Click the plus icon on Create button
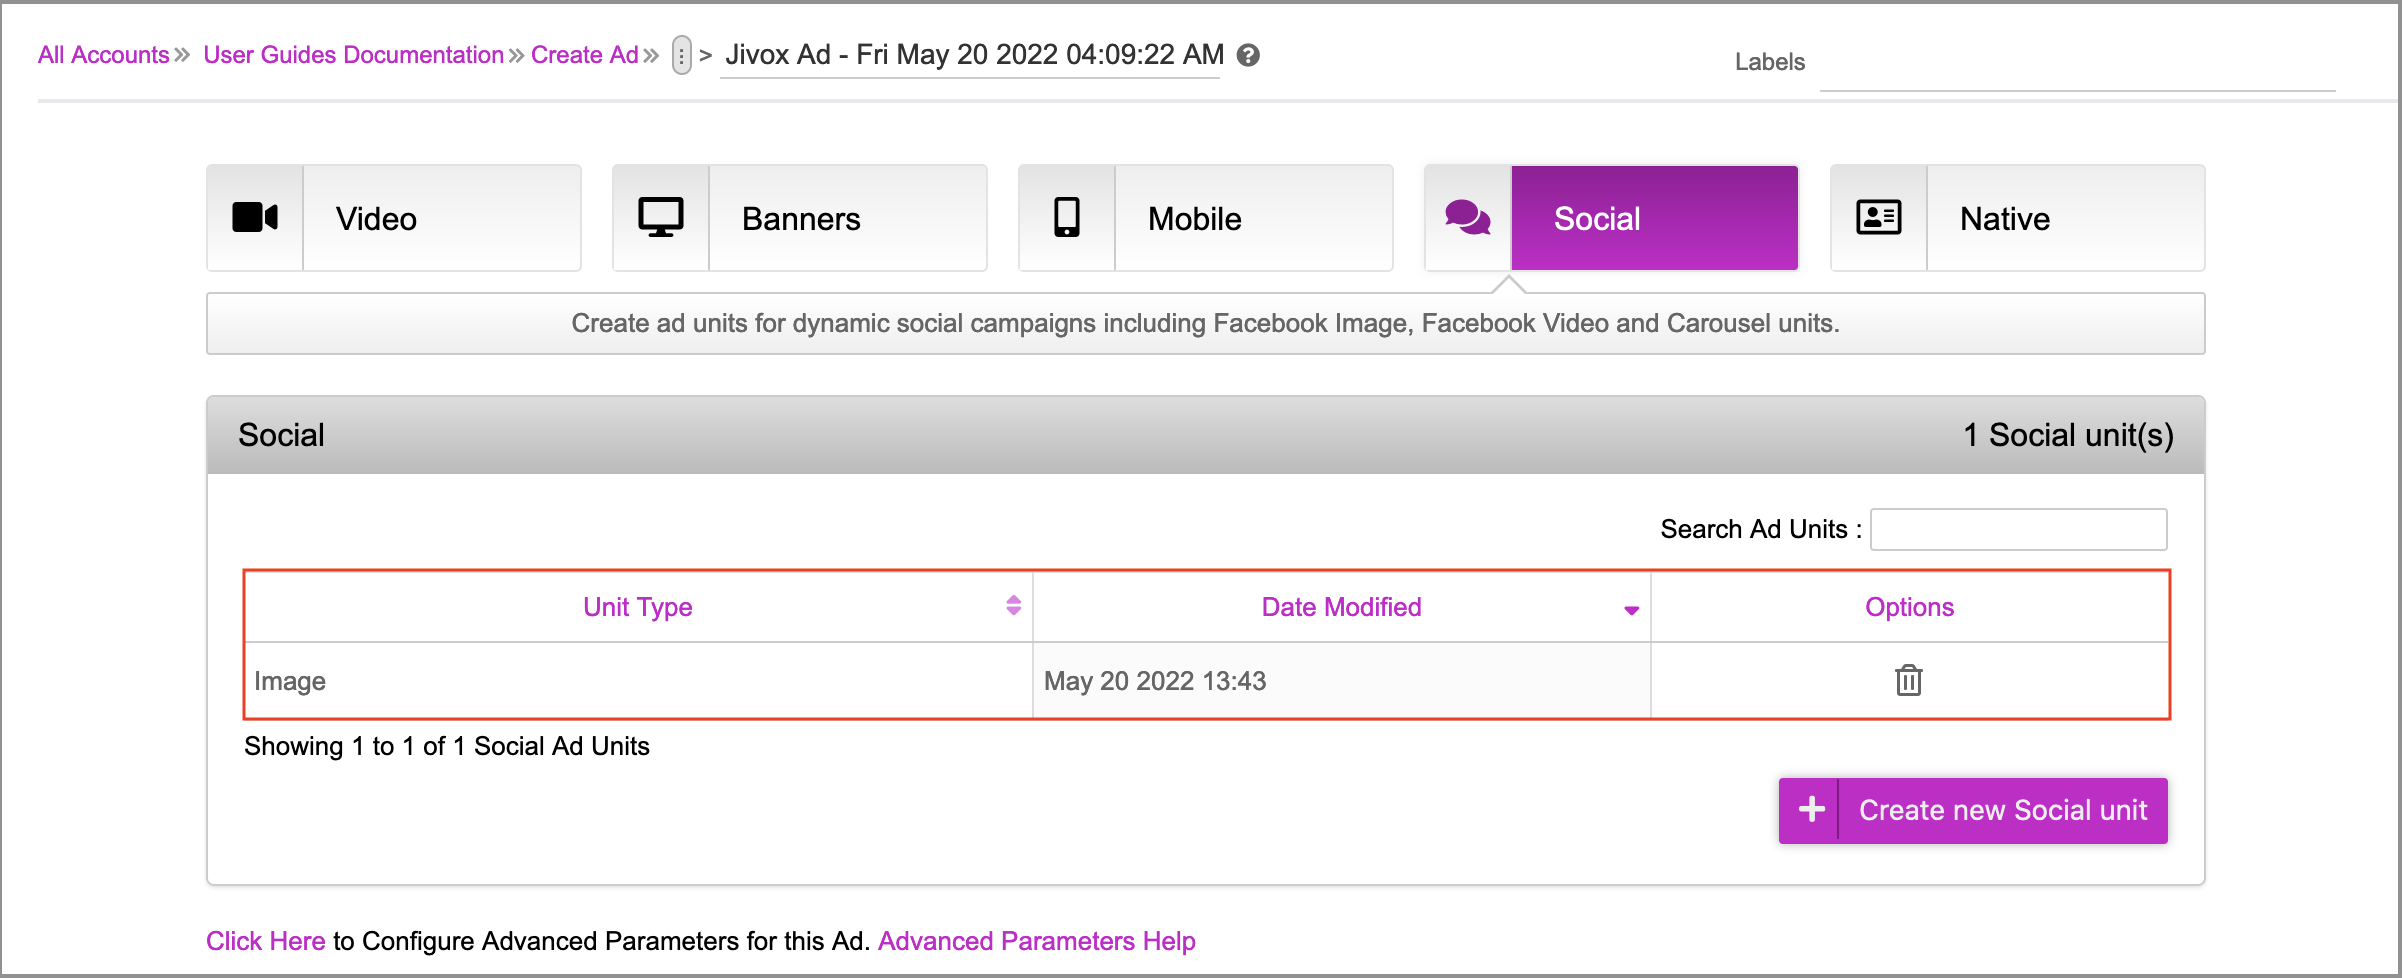This screenshot has width=2402, height=978. click(1811, 810)
